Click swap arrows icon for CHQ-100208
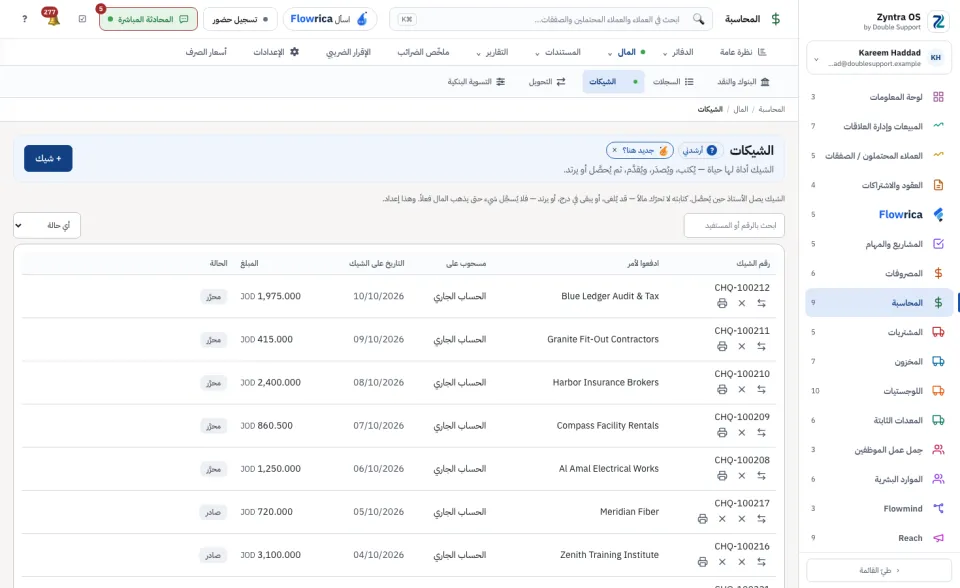 761,476
